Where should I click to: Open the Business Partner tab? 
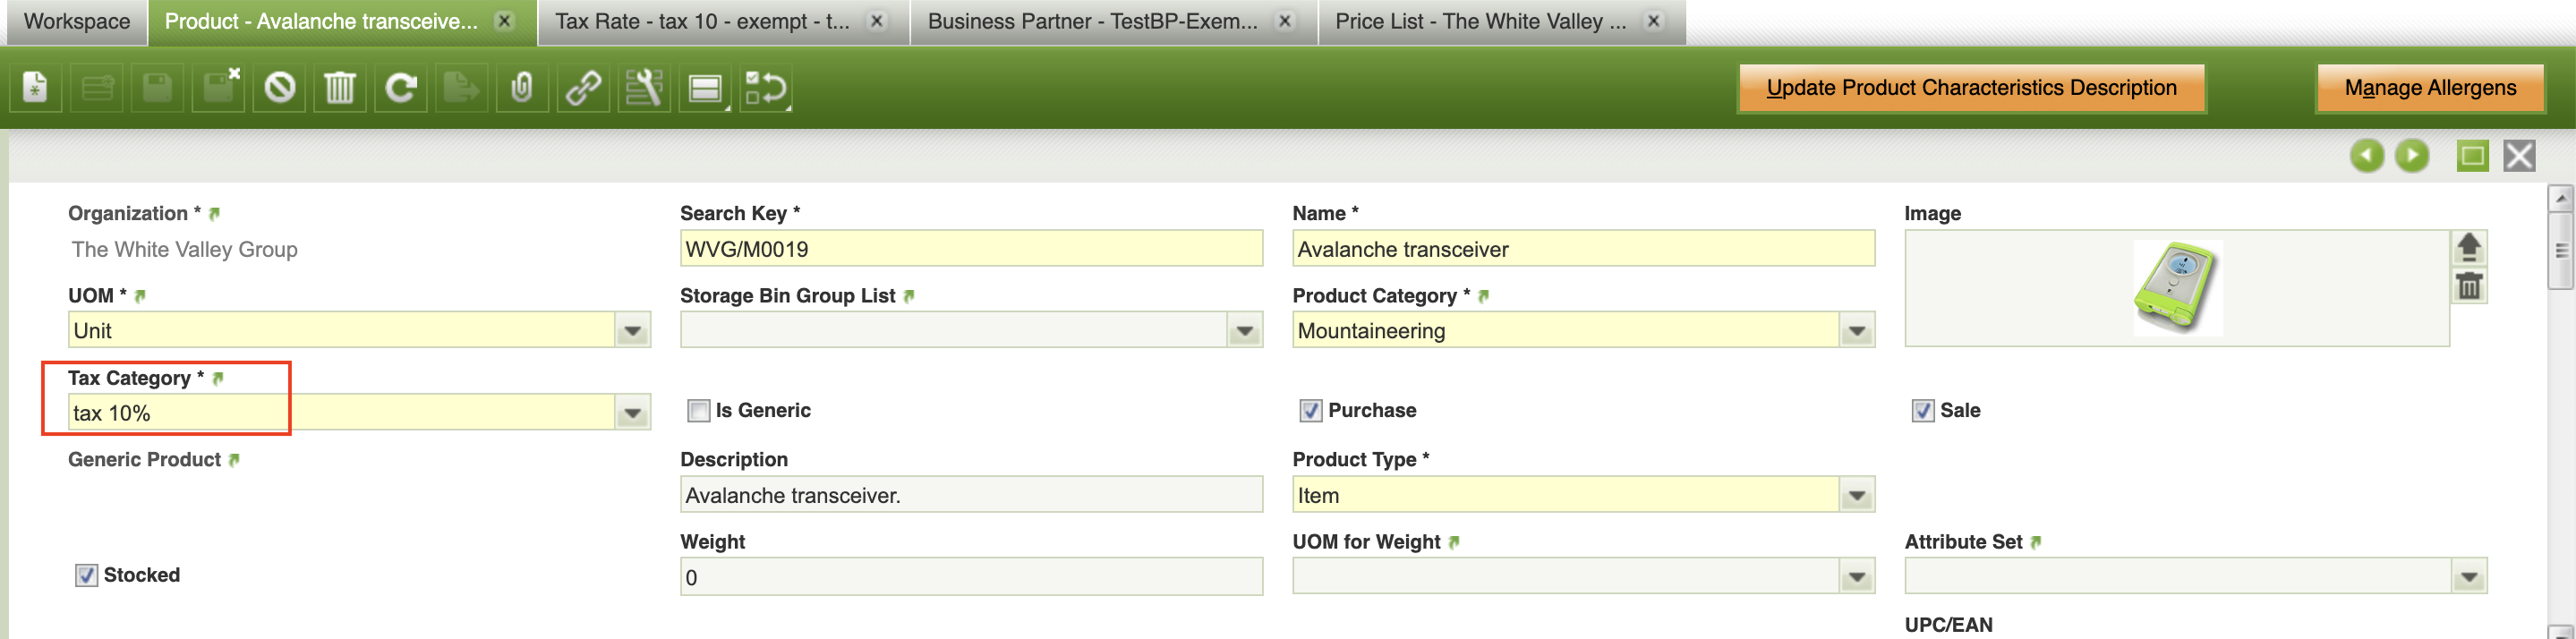(x=1092, y=22)
